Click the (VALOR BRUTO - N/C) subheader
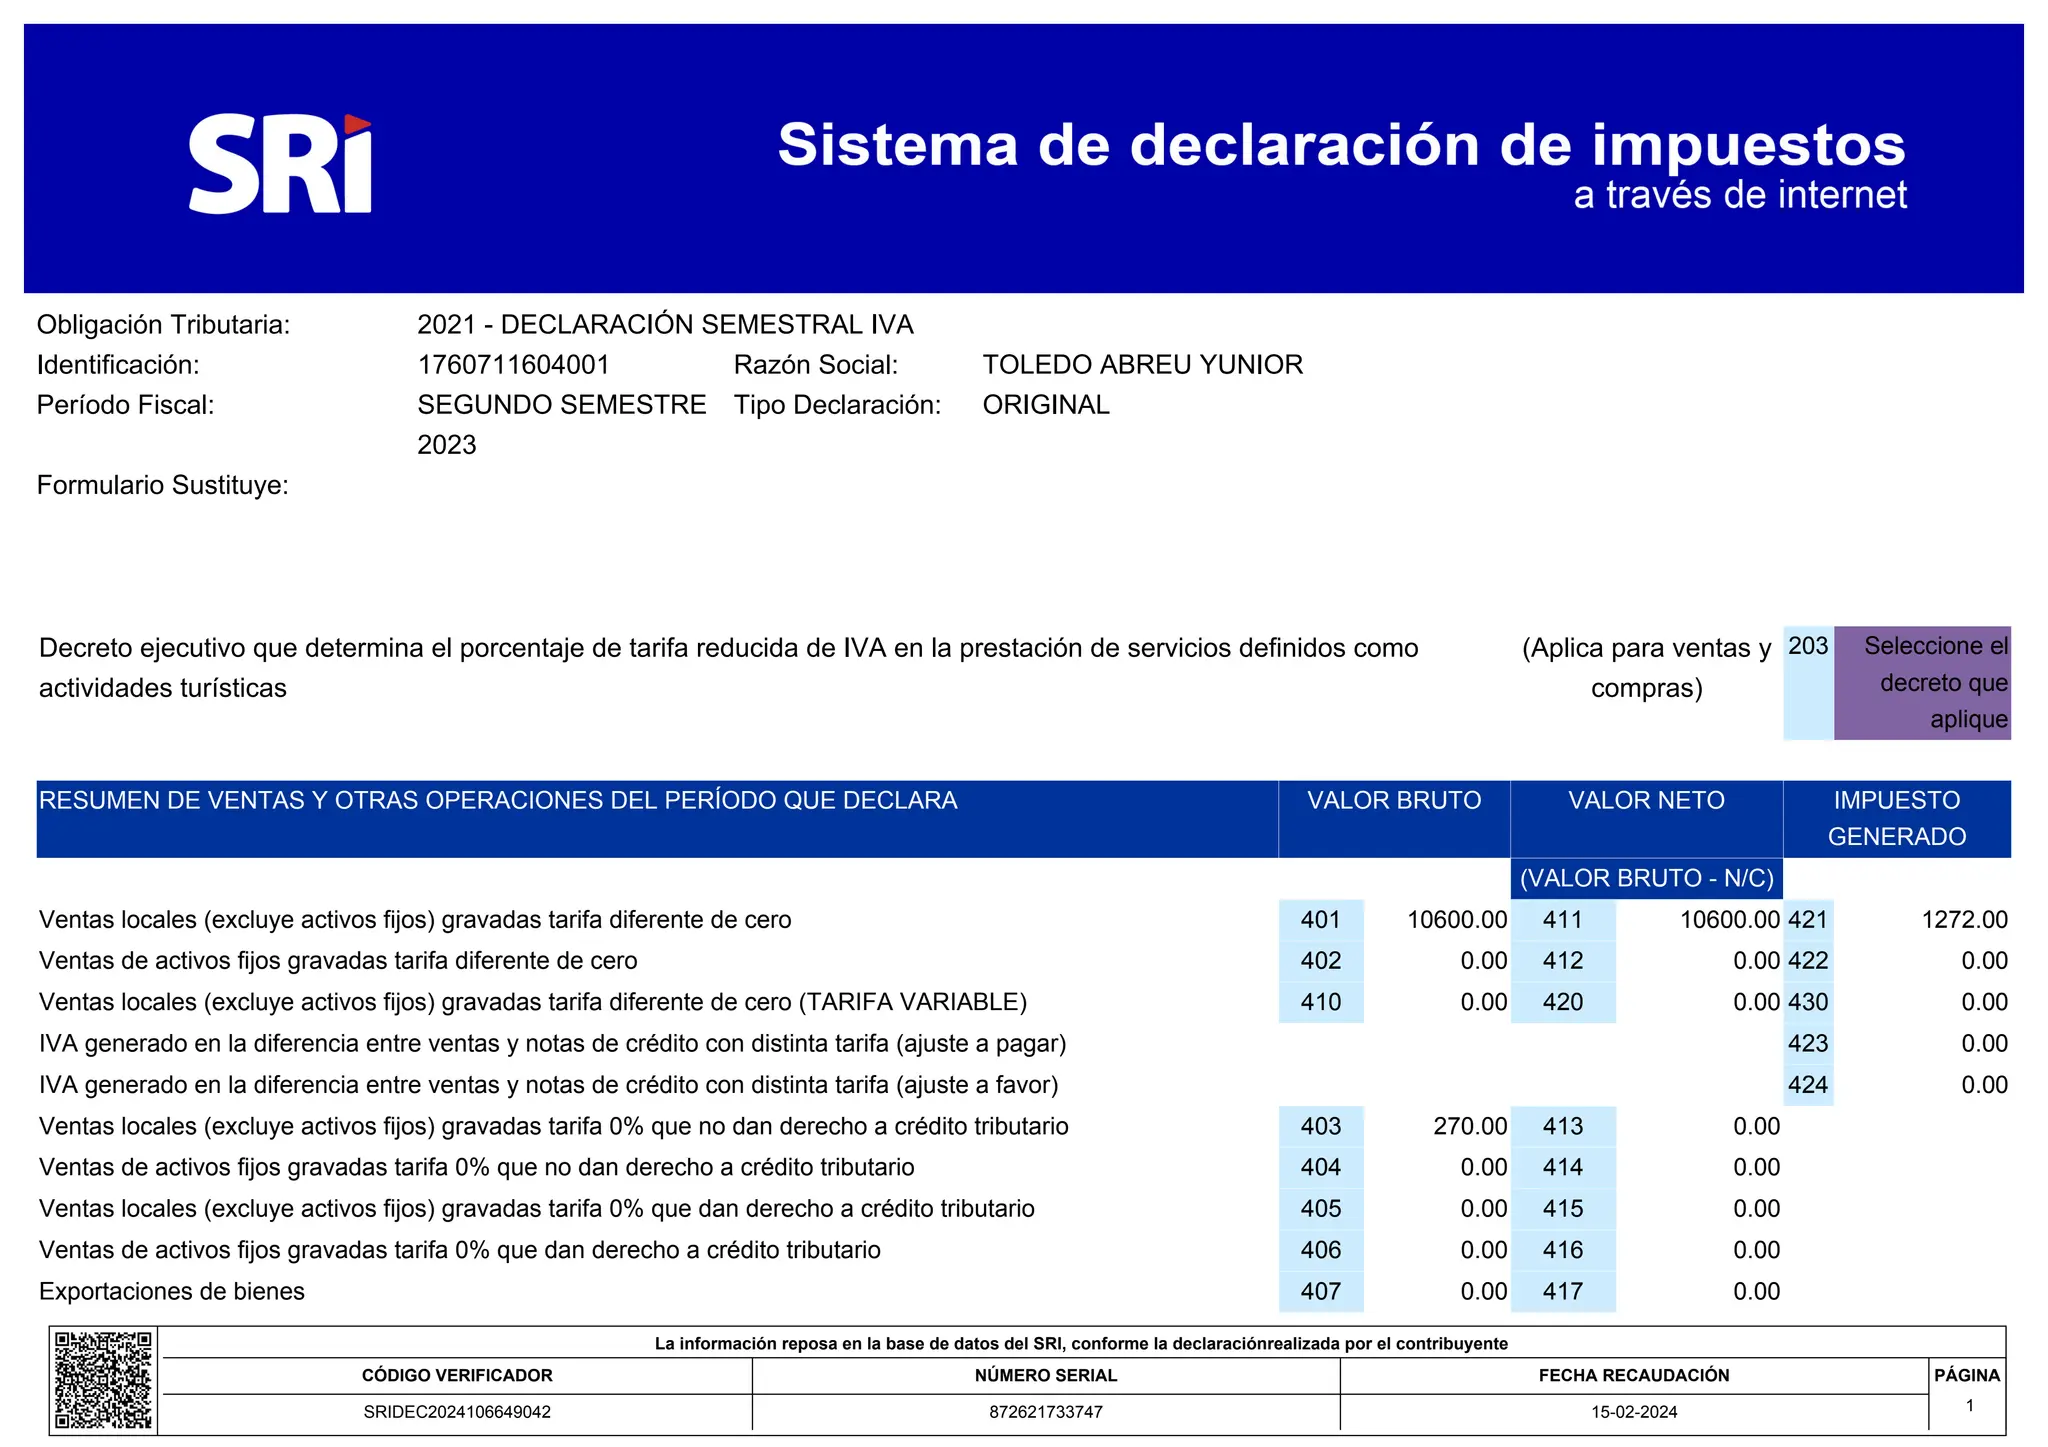 [1646, 878]
